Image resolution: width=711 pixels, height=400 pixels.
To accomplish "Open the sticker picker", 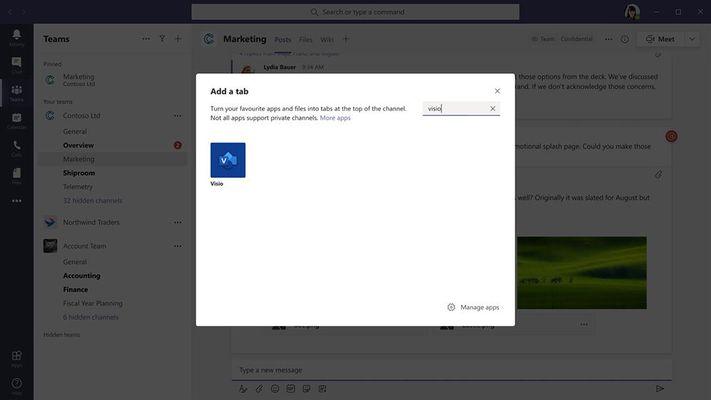I will coord(307,389).
